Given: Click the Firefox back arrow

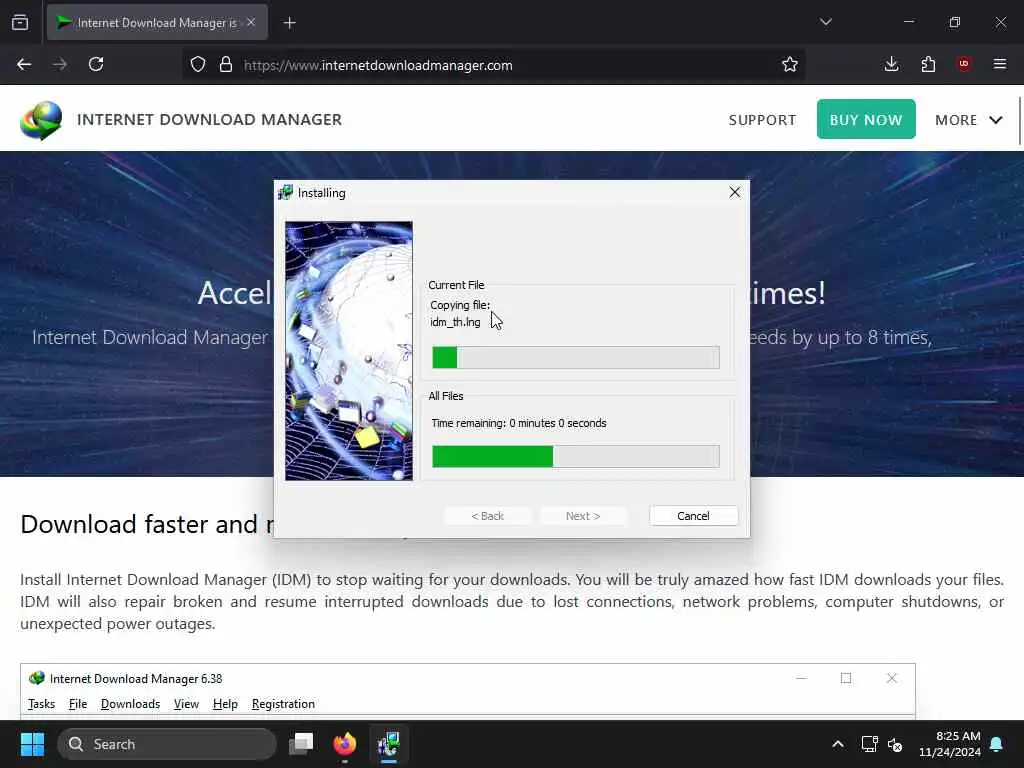Looking at the screenshot, I should pyautogui.click(x=24, y=65).
